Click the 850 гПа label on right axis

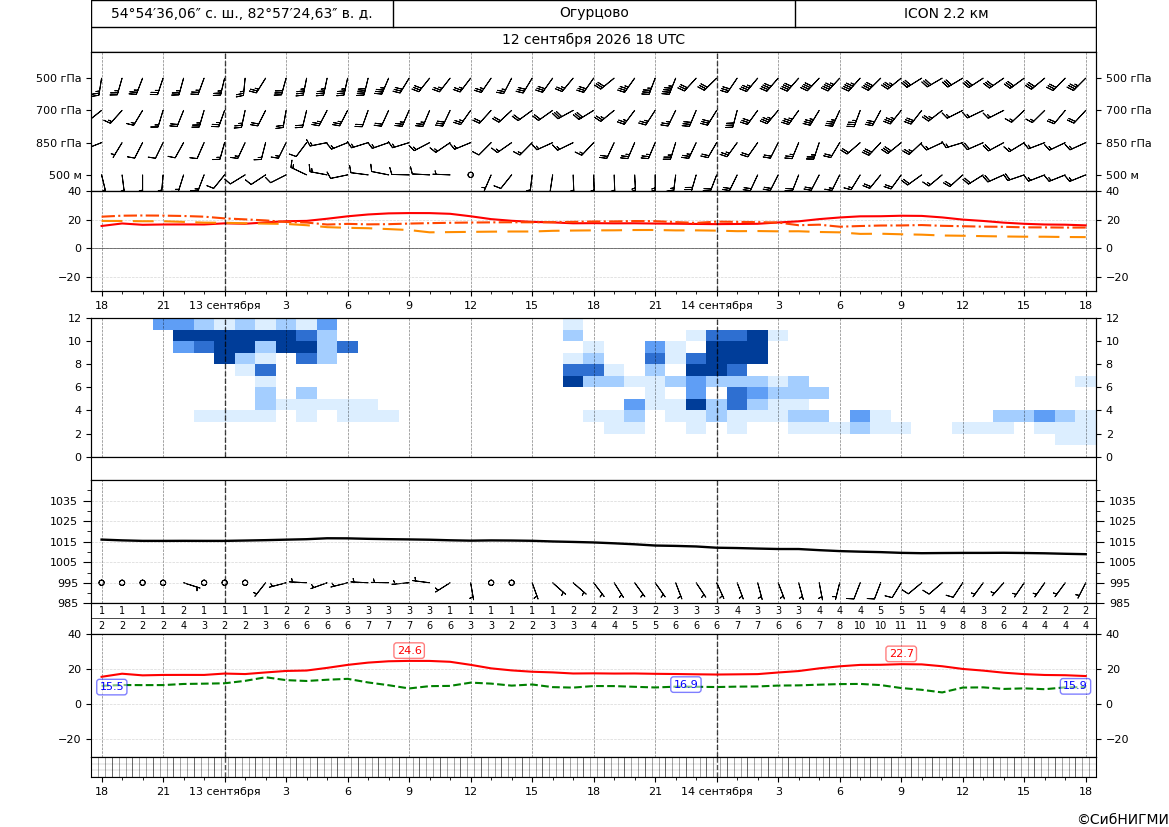tap(1129, 143)
